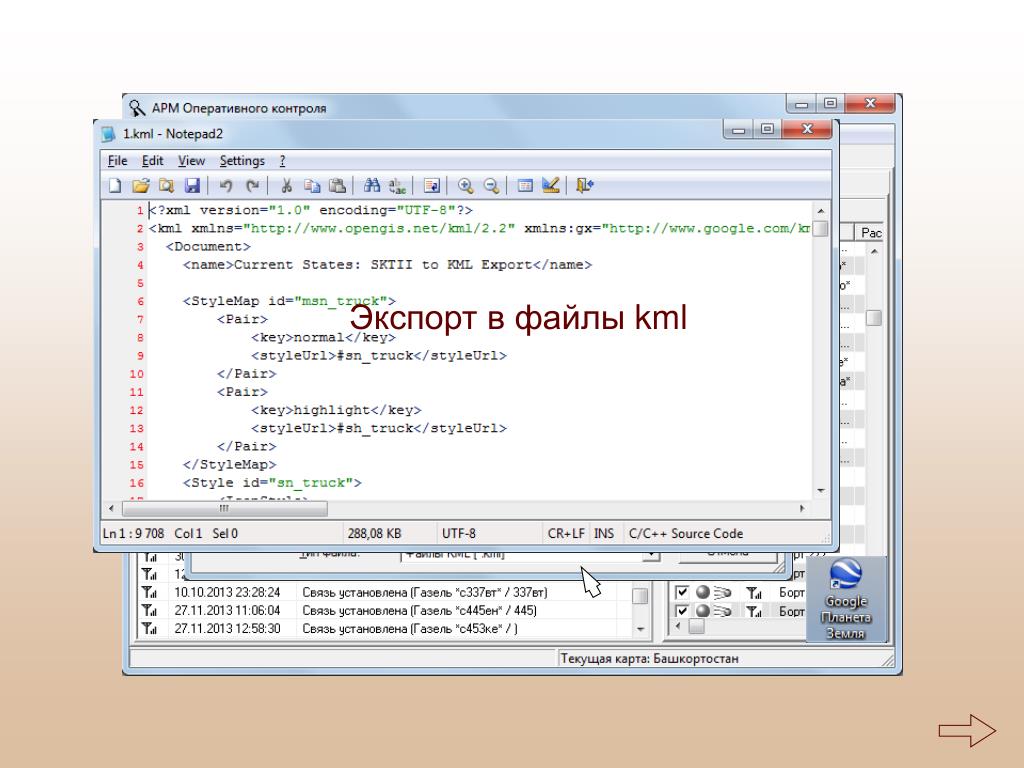This screenshot has height=768, width=1024.
Task: Open the ? help menu
Action: pos(283,161)
